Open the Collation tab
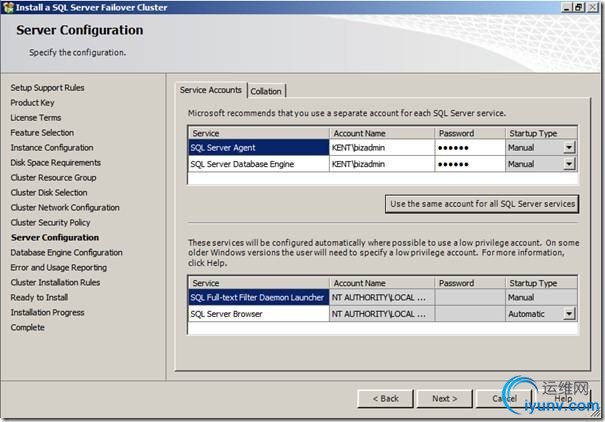This screenshot has width=605, height=422. (x=266, y=91)
